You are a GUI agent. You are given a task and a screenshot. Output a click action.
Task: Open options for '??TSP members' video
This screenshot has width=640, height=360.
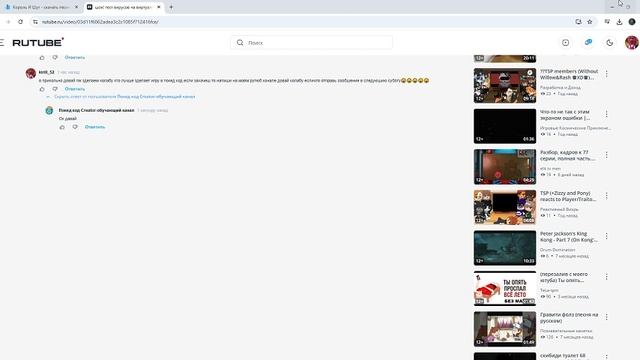pos(607,74)
